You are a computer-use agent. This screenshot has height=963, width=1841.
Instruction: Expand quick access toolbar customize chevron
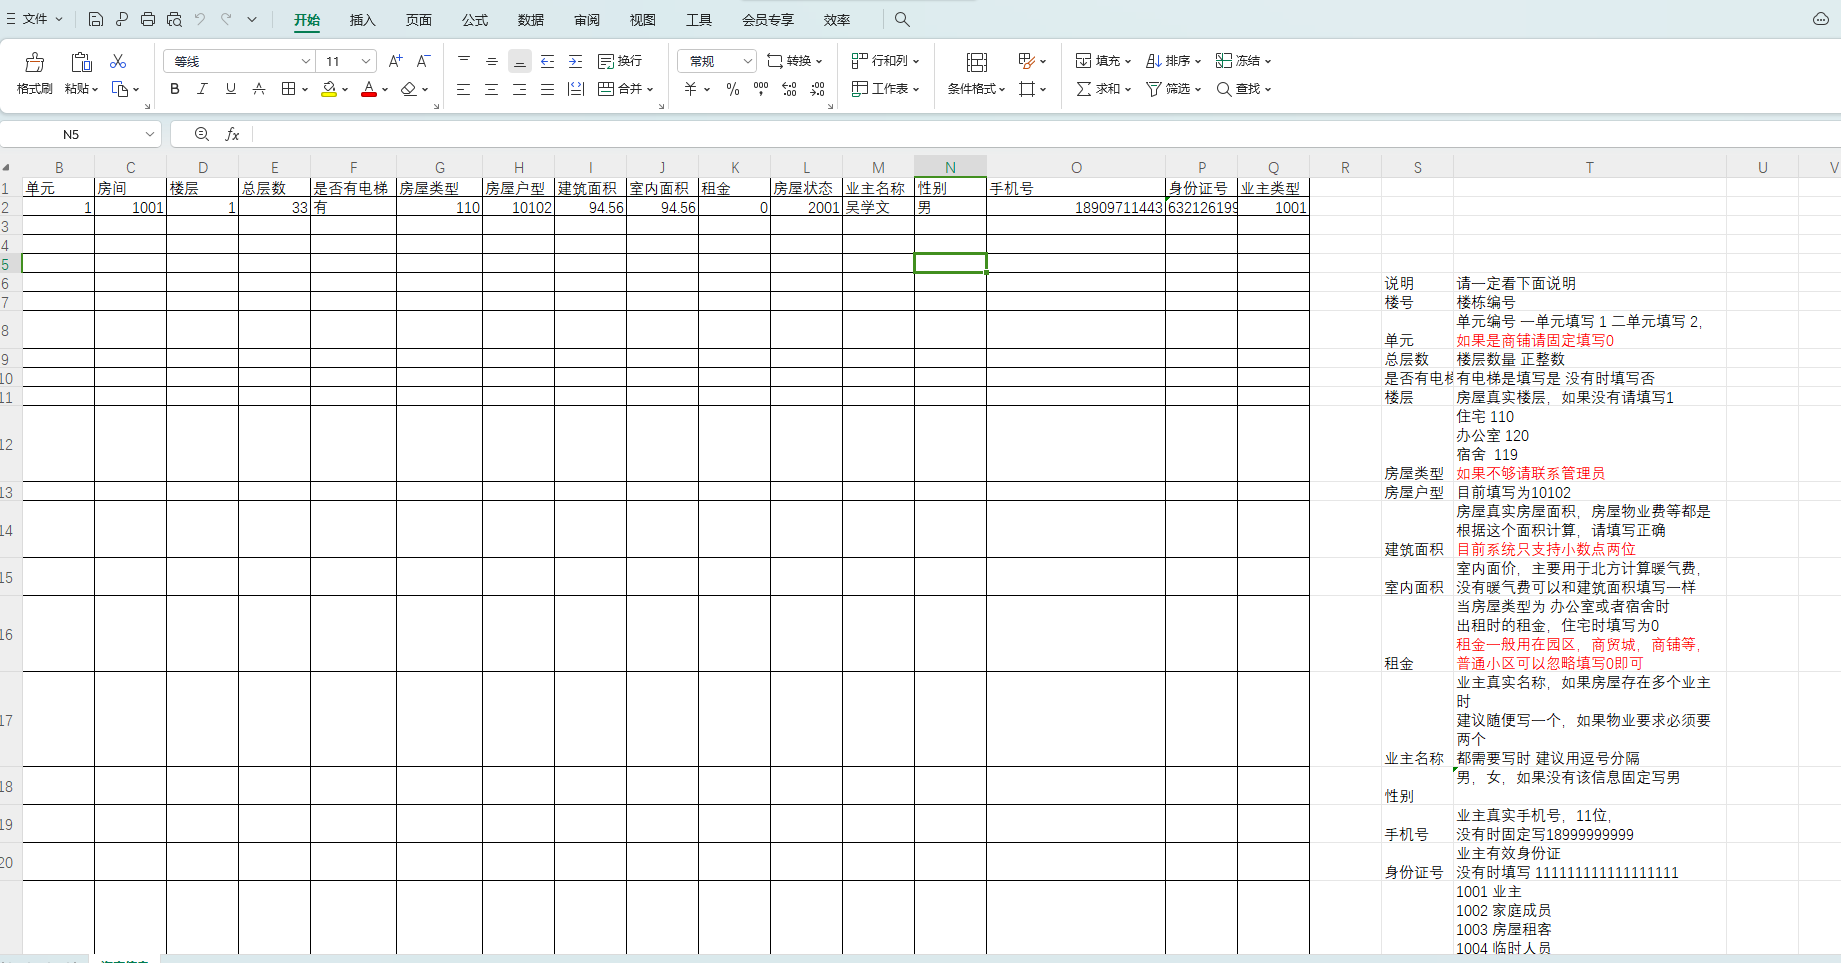(x=252, y=19)
